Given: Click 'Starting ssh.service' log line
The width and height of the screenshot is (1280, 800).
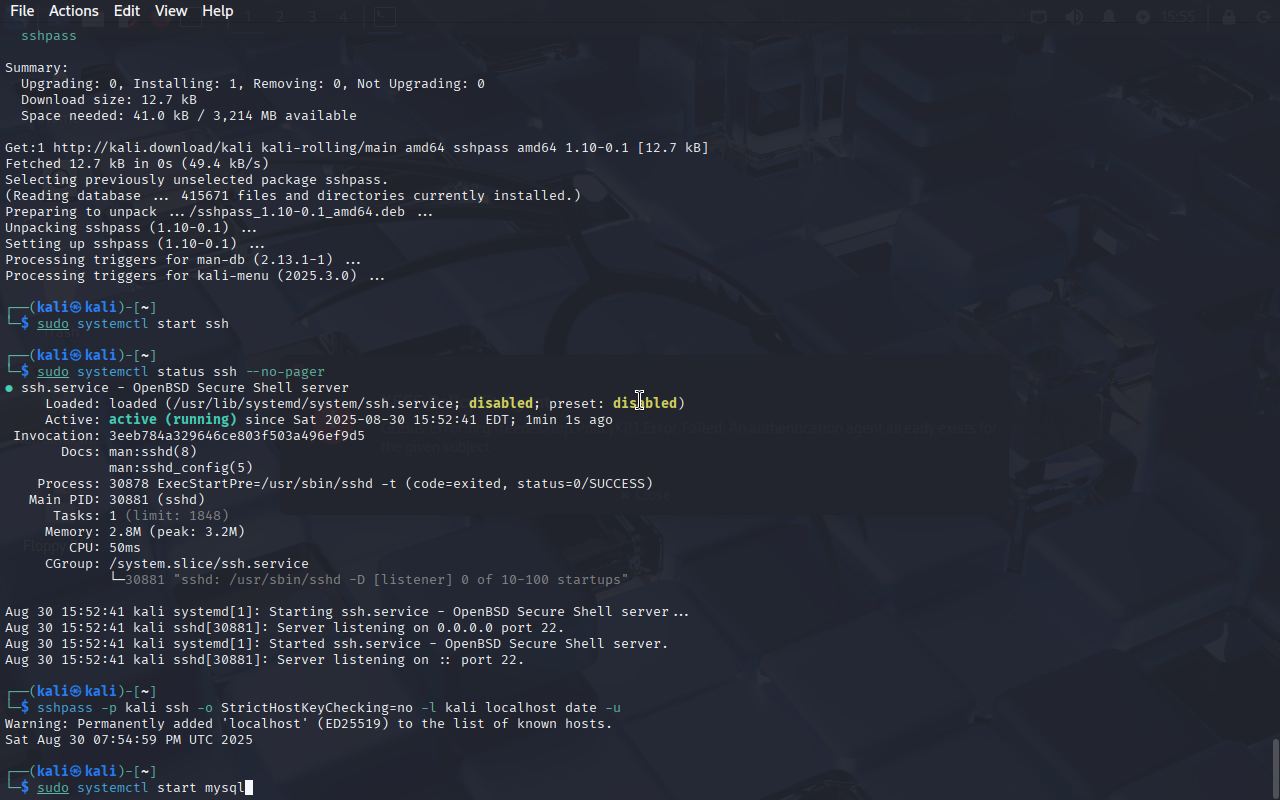Looking at the screenshot, I should tap(347, 612).
